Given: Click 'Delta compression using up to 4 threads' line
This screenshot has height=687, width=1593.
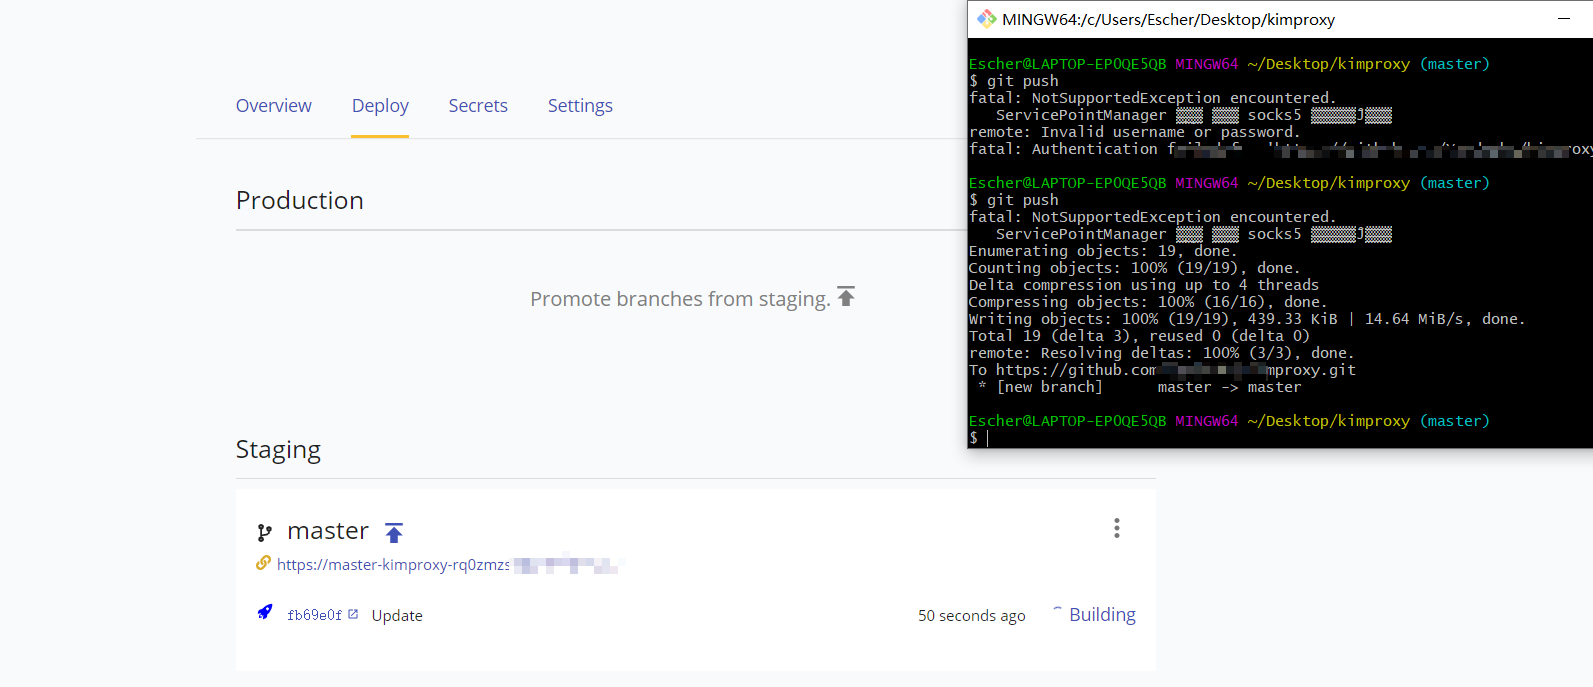Looking at the screenshot, I should (x=1143, y=285).
